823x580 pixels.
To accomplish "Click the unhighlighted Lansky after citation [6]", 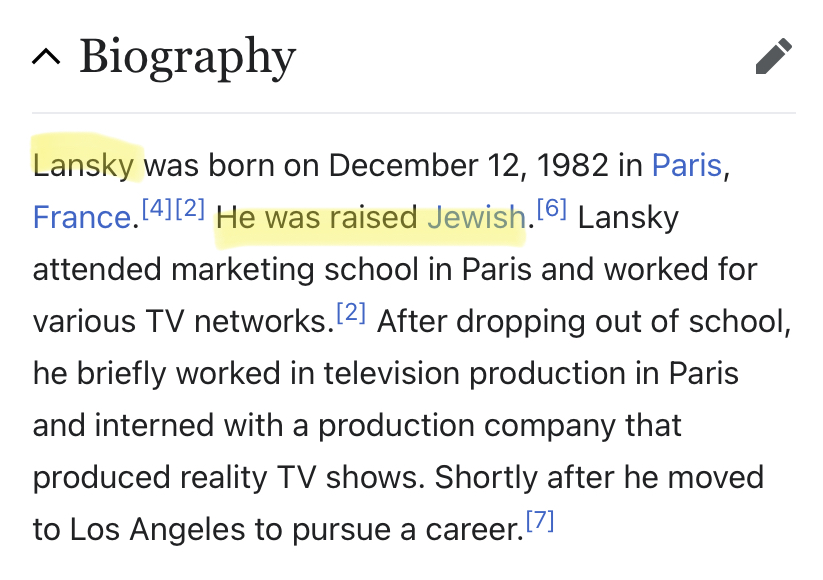I will click(628, 217).
